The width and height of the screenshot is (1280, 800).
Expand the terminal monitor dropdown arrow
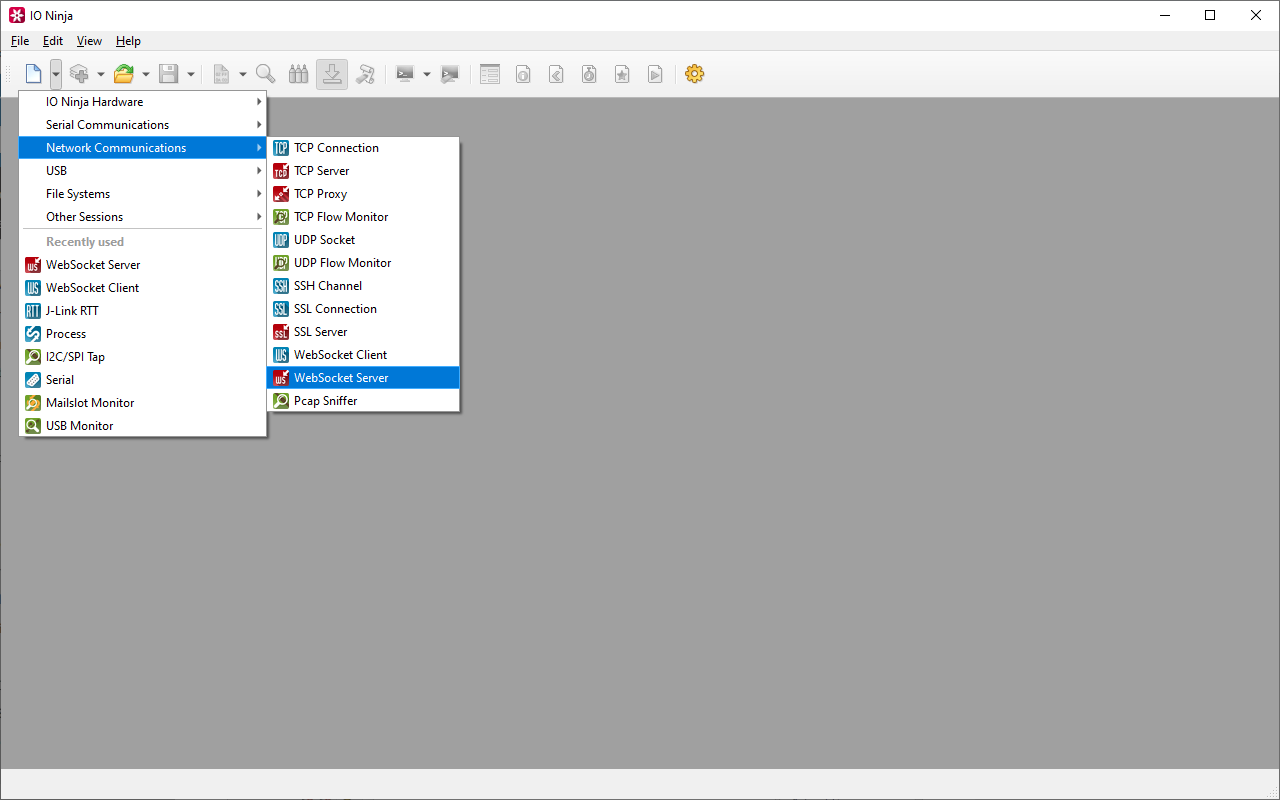point(427,74)
